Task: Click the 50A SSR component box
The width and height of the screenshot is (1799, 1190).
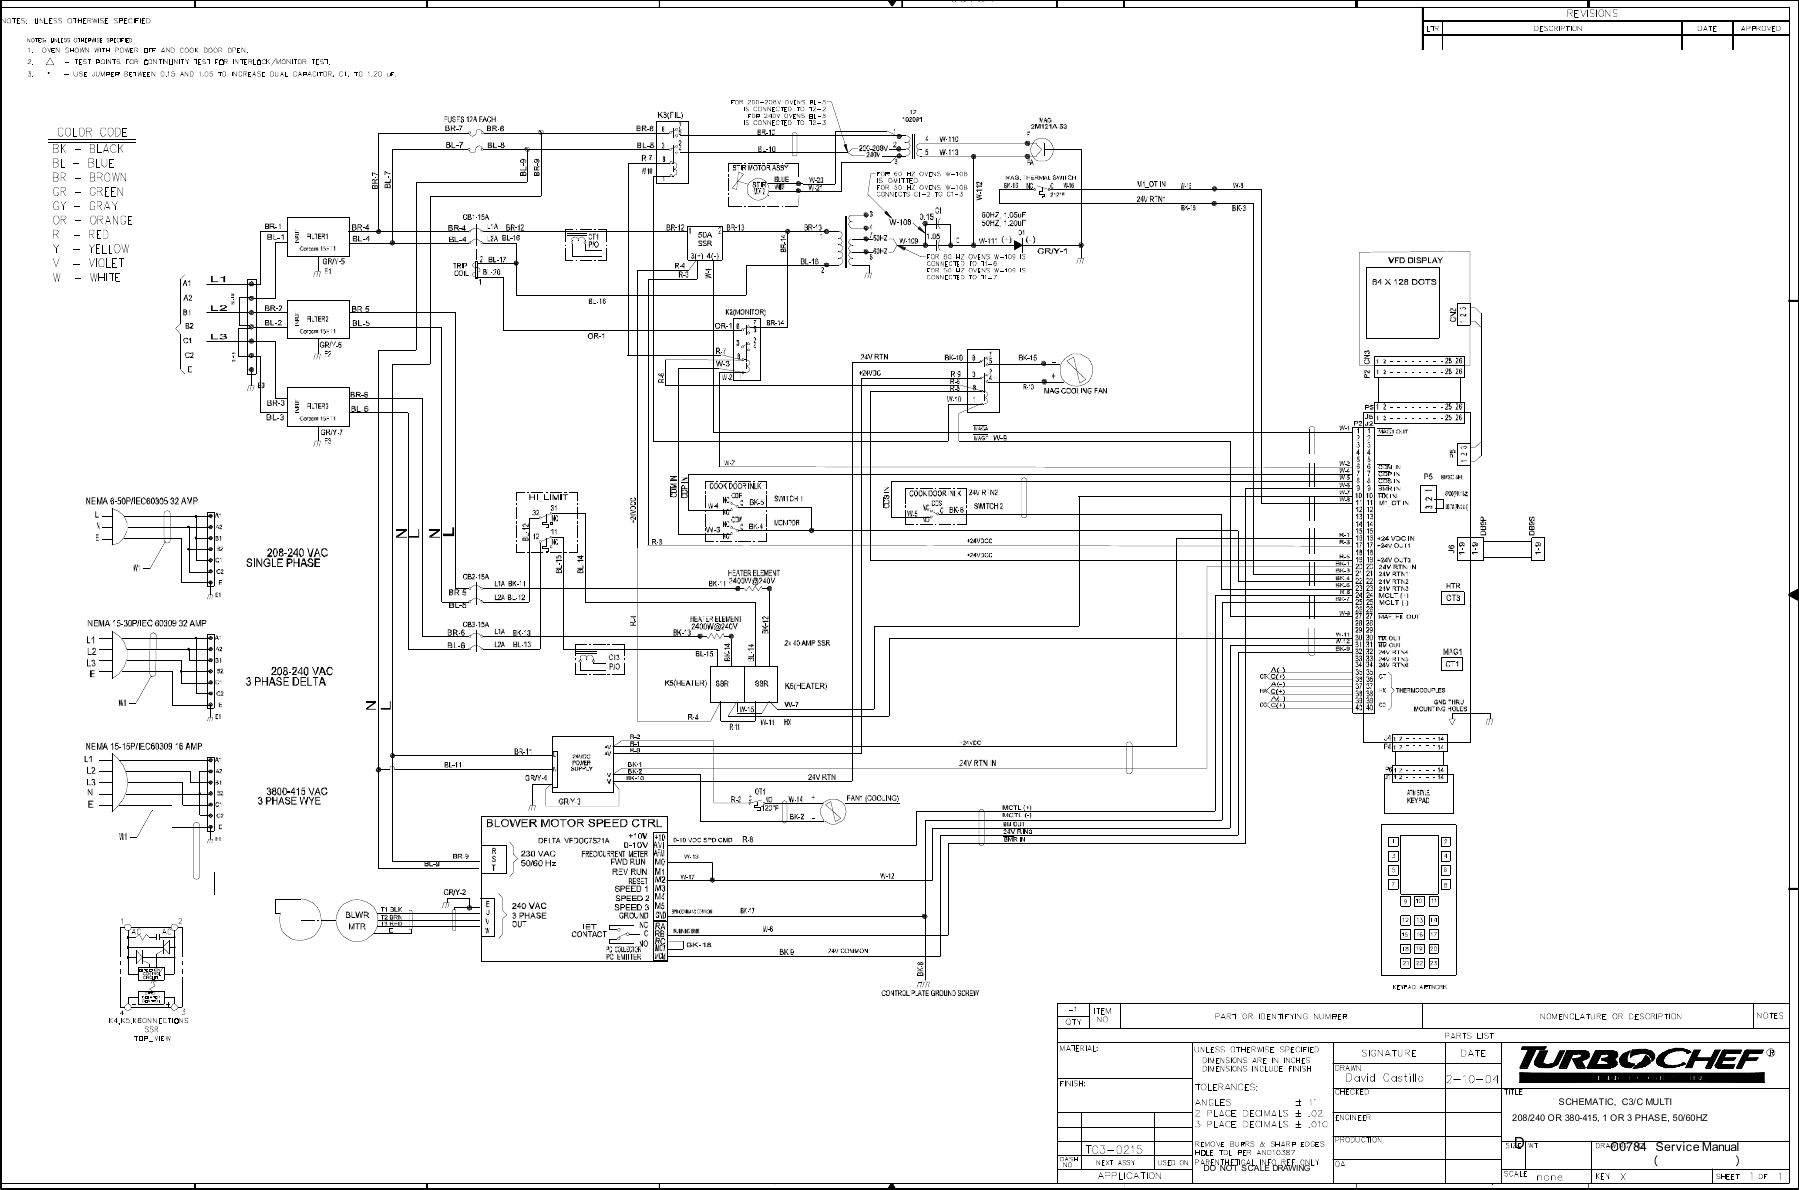Action: [705, 243]
